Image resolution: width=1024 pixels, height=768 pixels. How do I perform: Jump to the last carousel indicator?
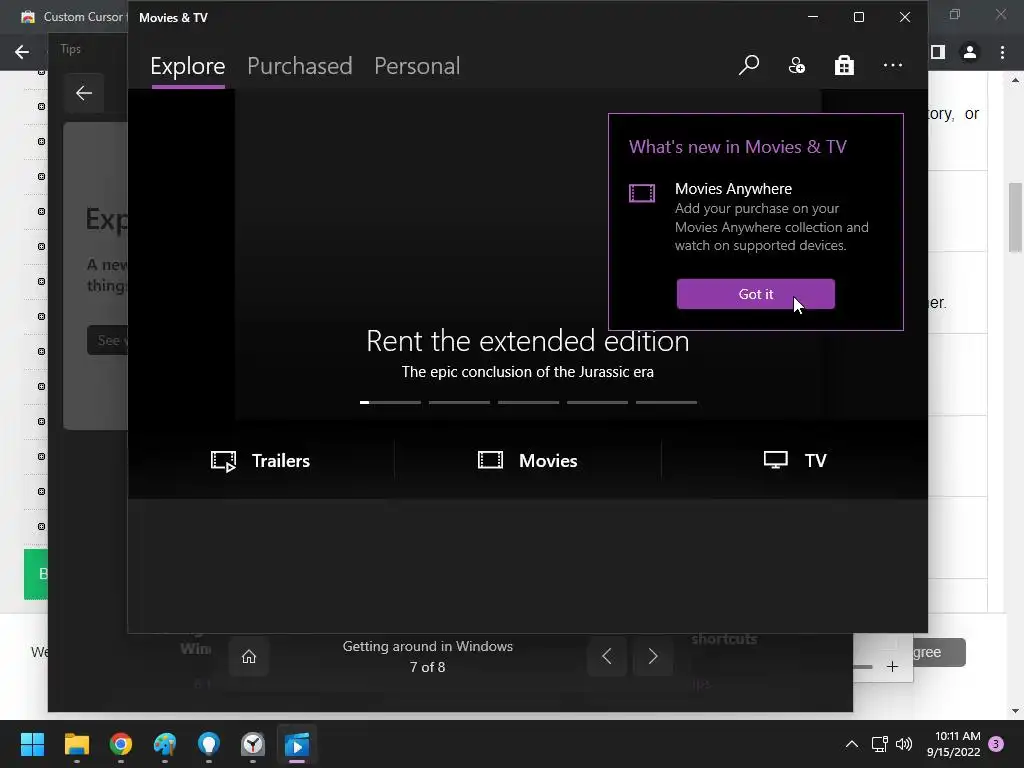click(x=666, y=402)
